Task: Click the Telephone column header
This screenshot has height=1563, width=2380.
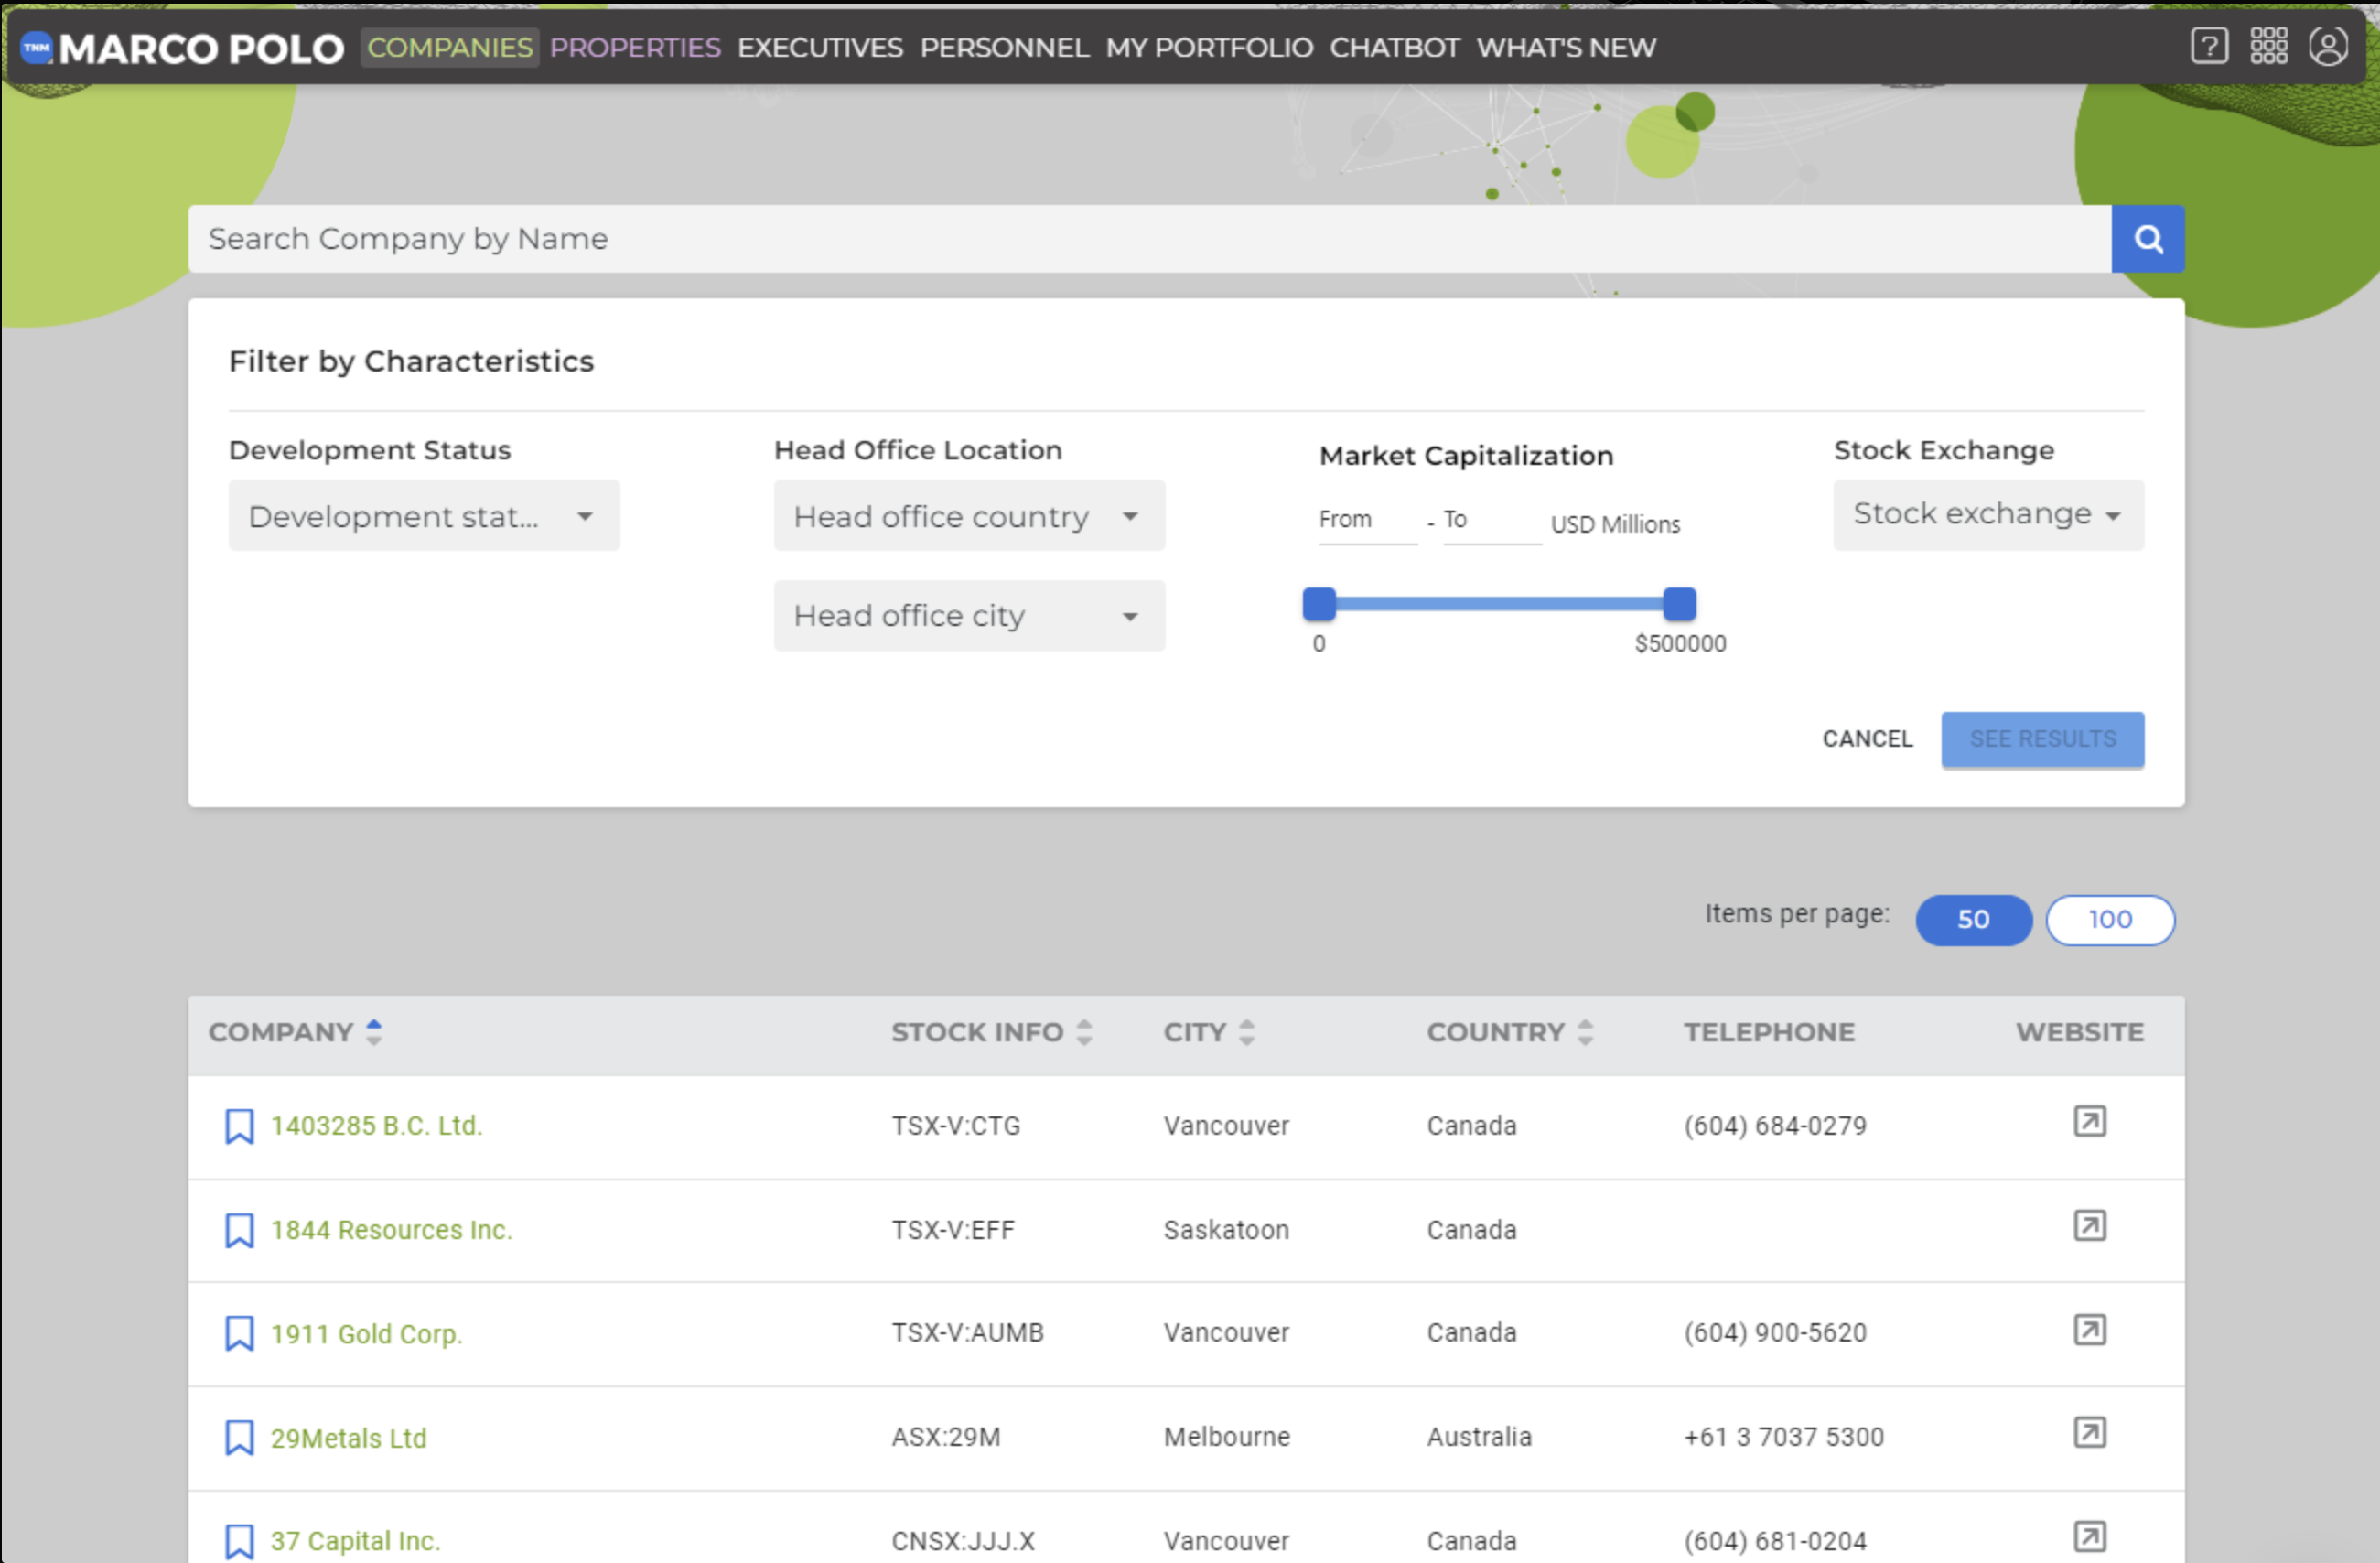Action: click(1768, 1032)
